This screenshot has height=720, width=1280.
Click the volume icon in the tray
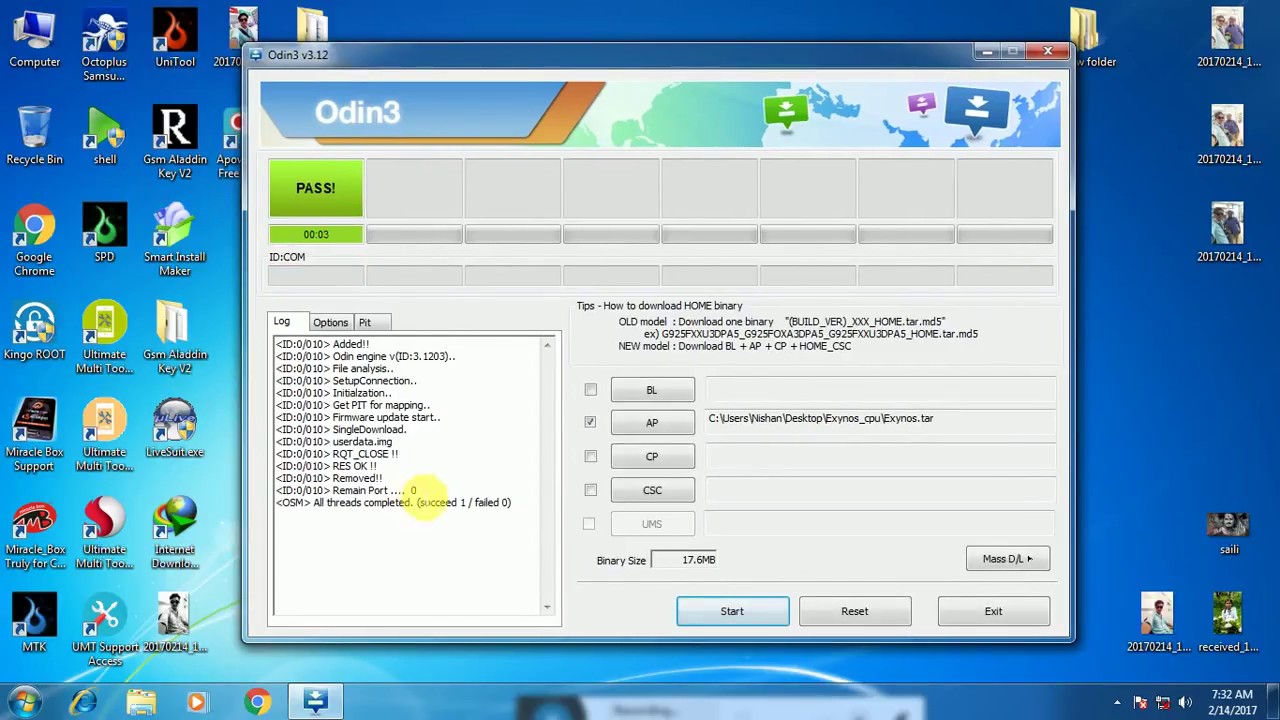pos(1185,703)
